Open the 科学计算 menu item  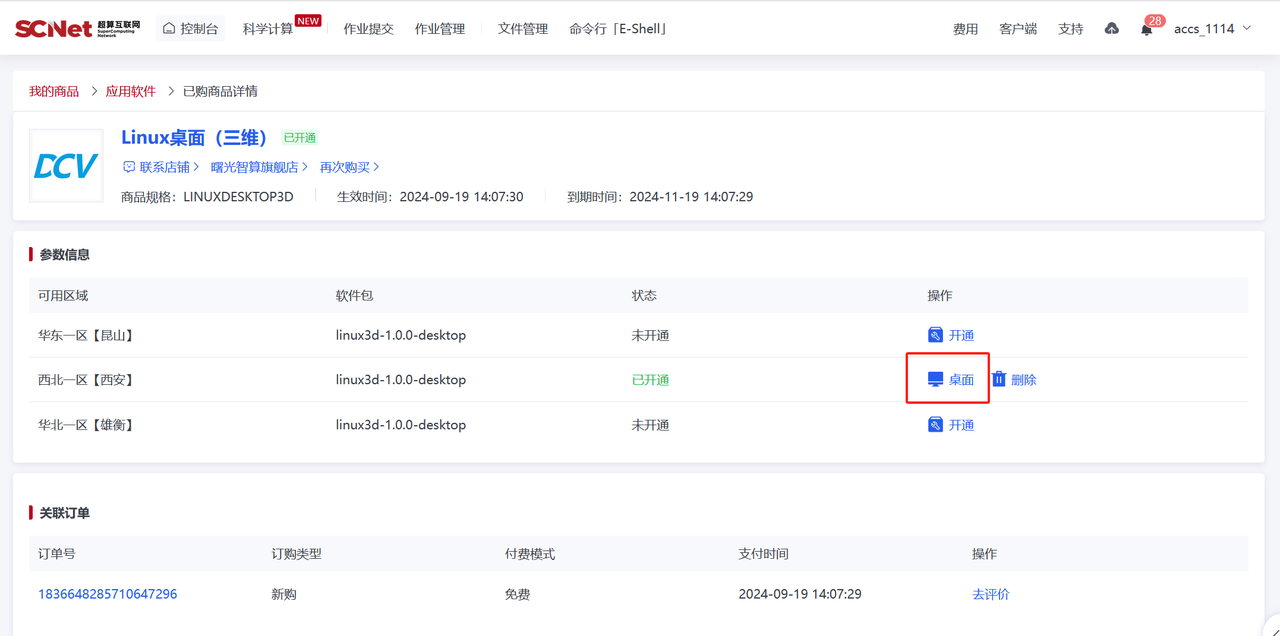point(268,29)
